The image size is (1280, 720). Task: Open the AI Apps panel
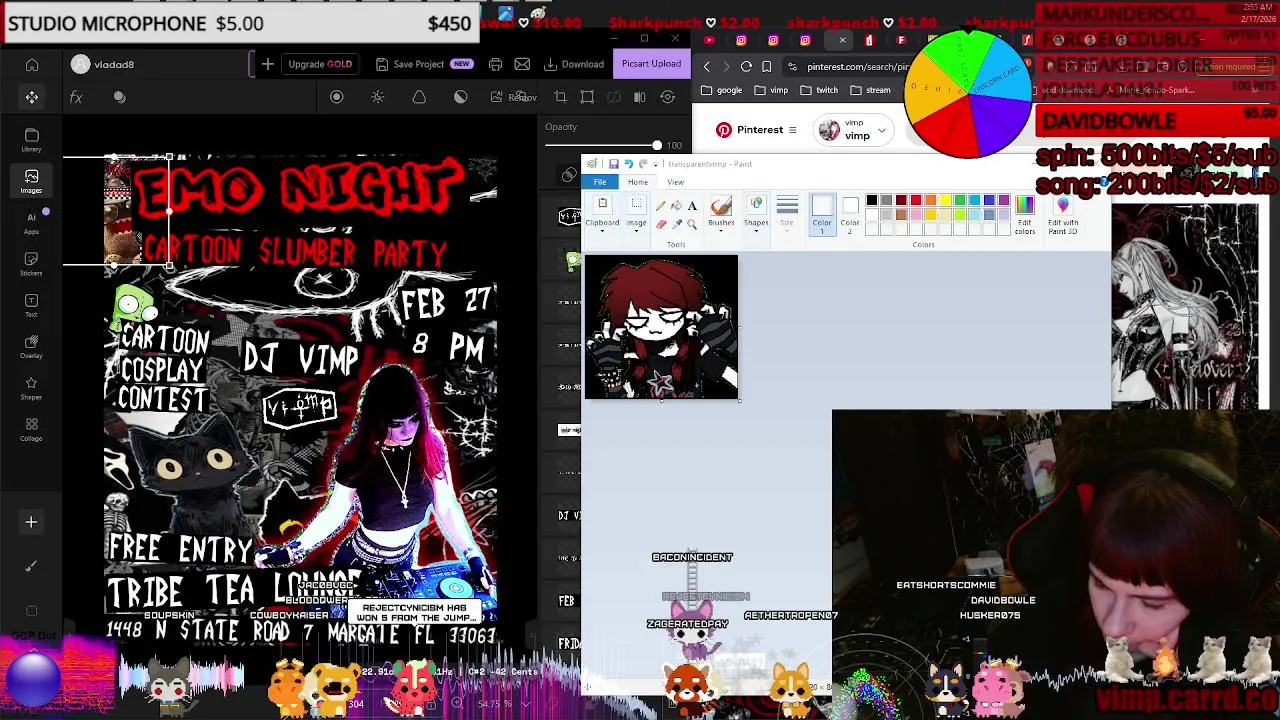31,223
